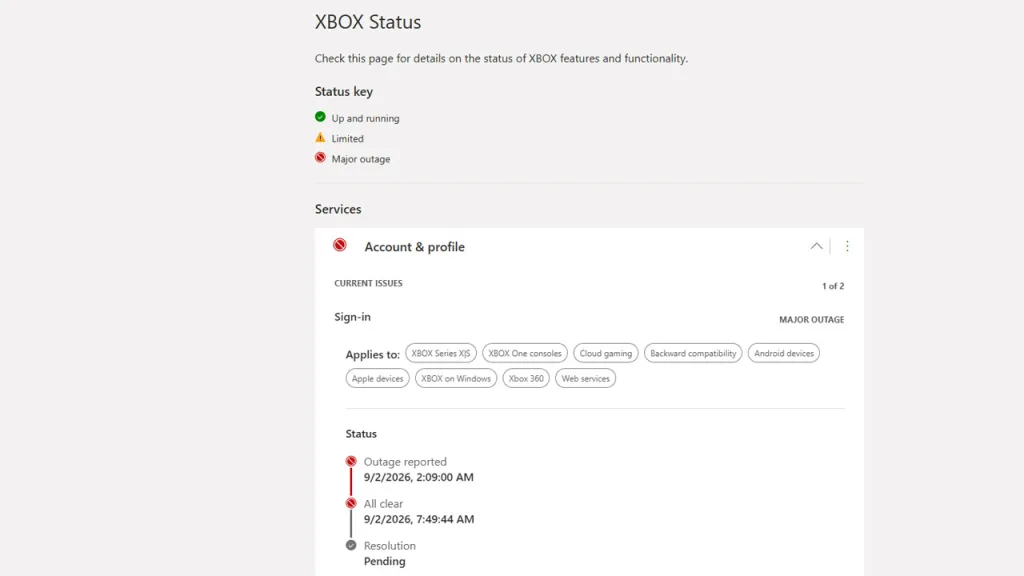Click the yellow Limited warning icon

[x=320, y=138]
